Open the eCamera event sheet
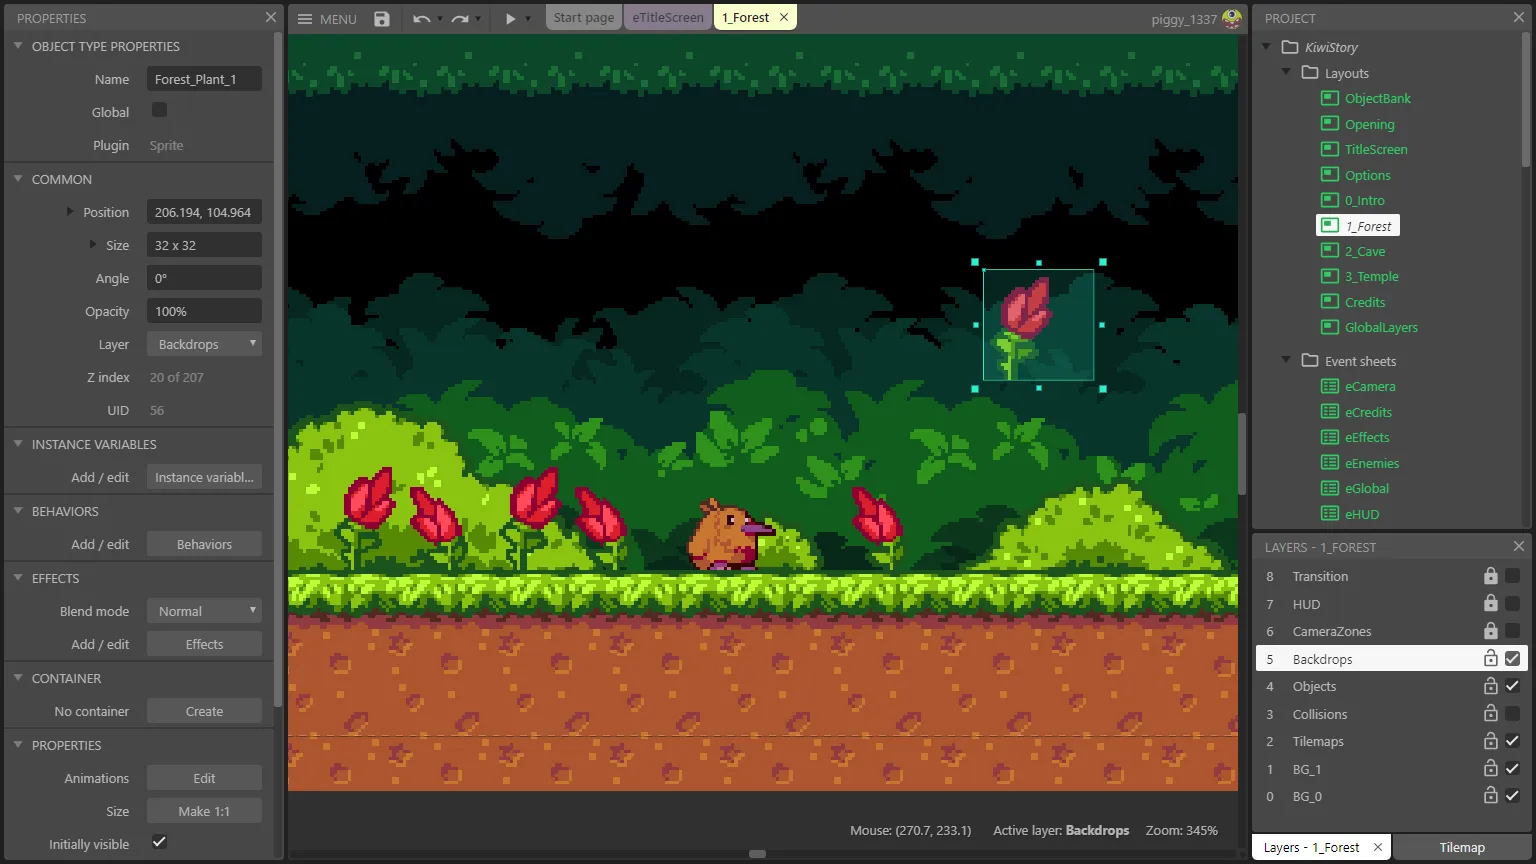Image resolution: width=1536 pixels, height=864 pixels. click(1369, 387)
